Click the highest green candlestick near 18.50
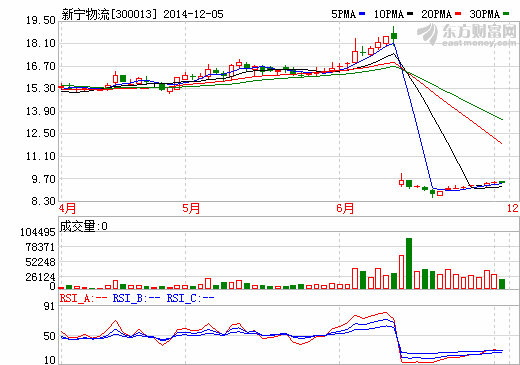 click(x=394, y=36)
